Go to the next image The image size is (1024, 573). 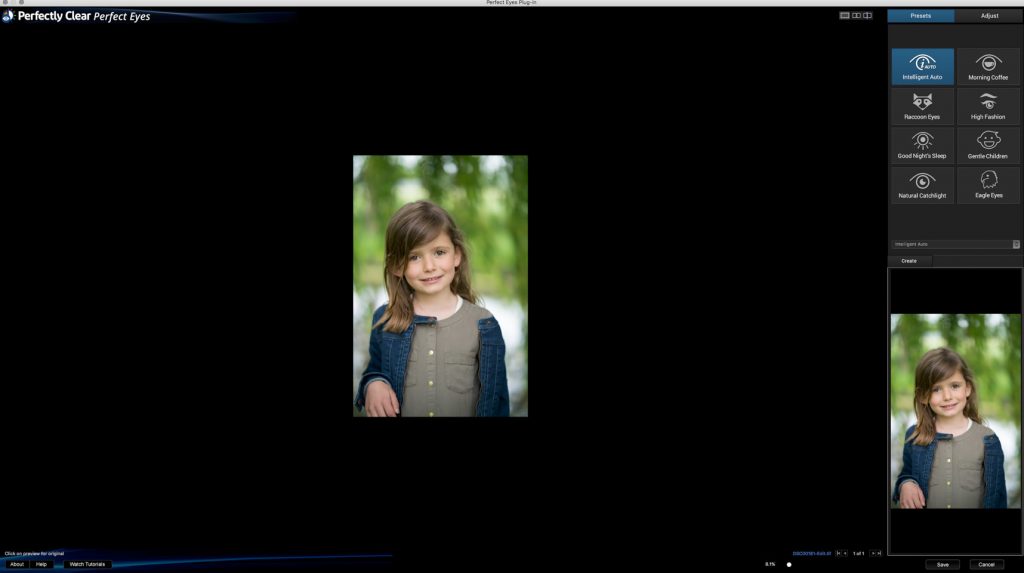(x=872, y=553)
